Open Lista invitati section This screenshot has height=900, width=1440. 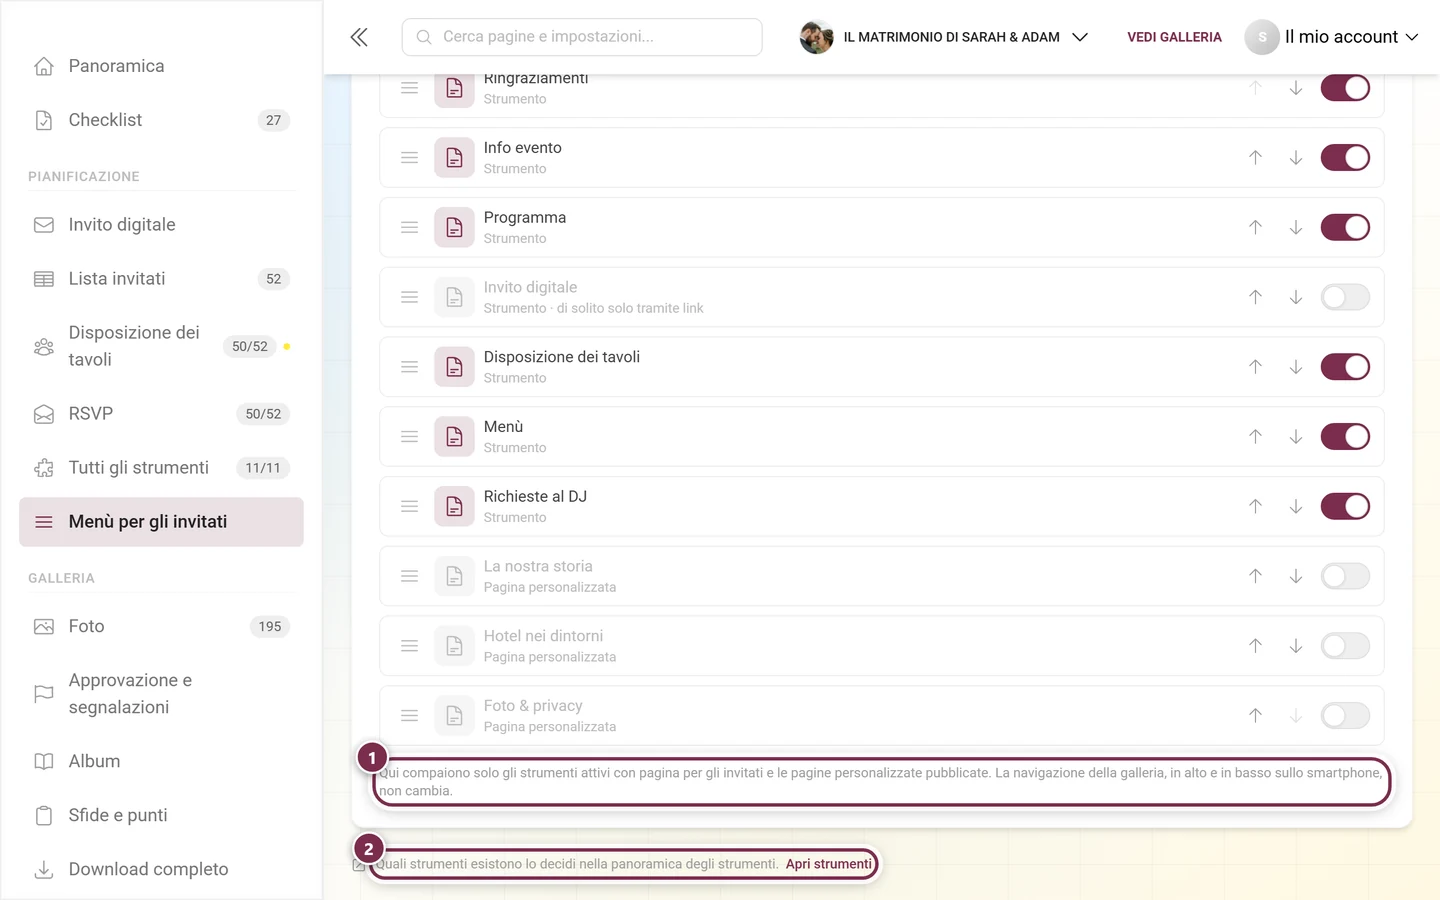[161, 279]
